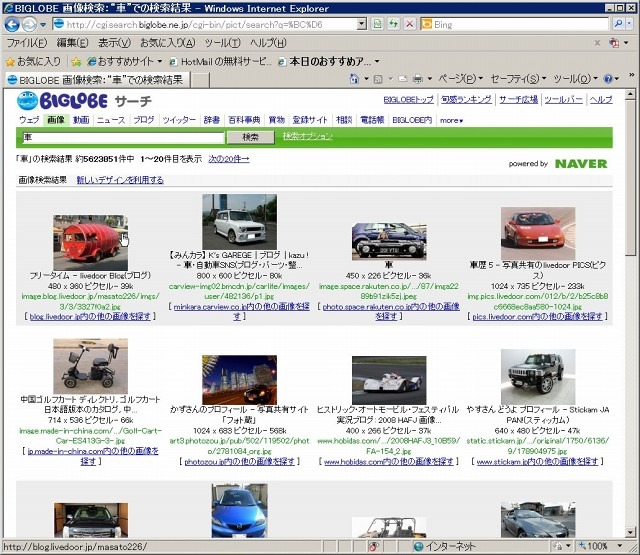The width and height of the screenshot is (640, 555).
Task: Open the ツール(T) menu in menu bar
Action: (x=222, y=43)
